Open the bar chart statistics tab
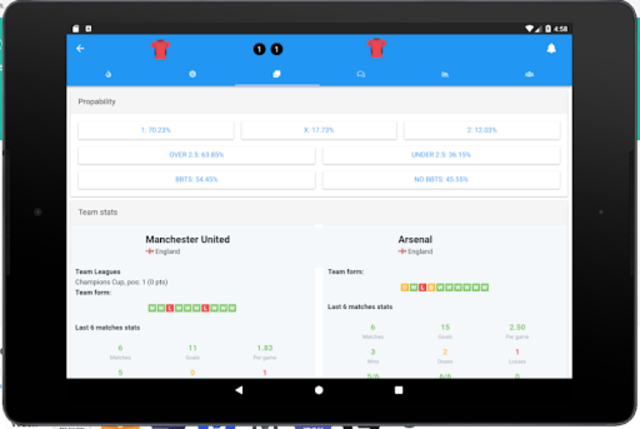The height and width of the screenshot is (429, 640). coord(445,74)
